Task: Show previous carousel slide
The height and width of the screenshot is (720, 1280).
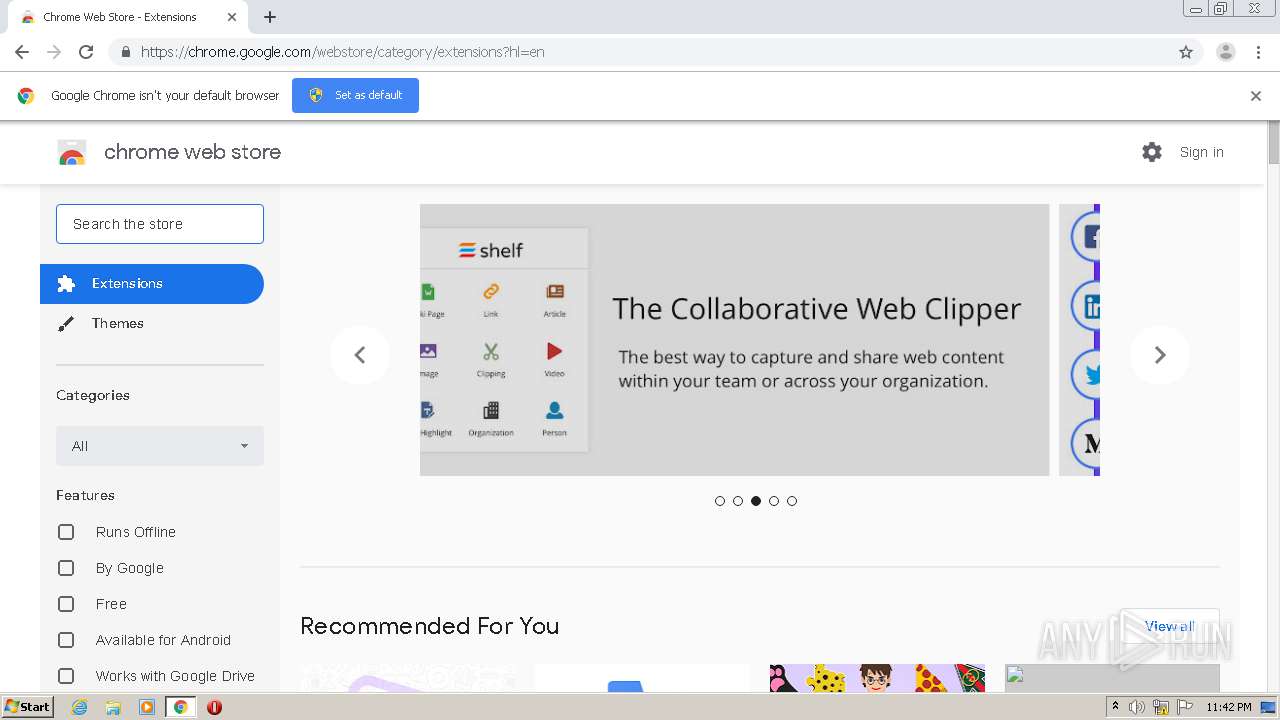Action: click(x=360, y=354)
